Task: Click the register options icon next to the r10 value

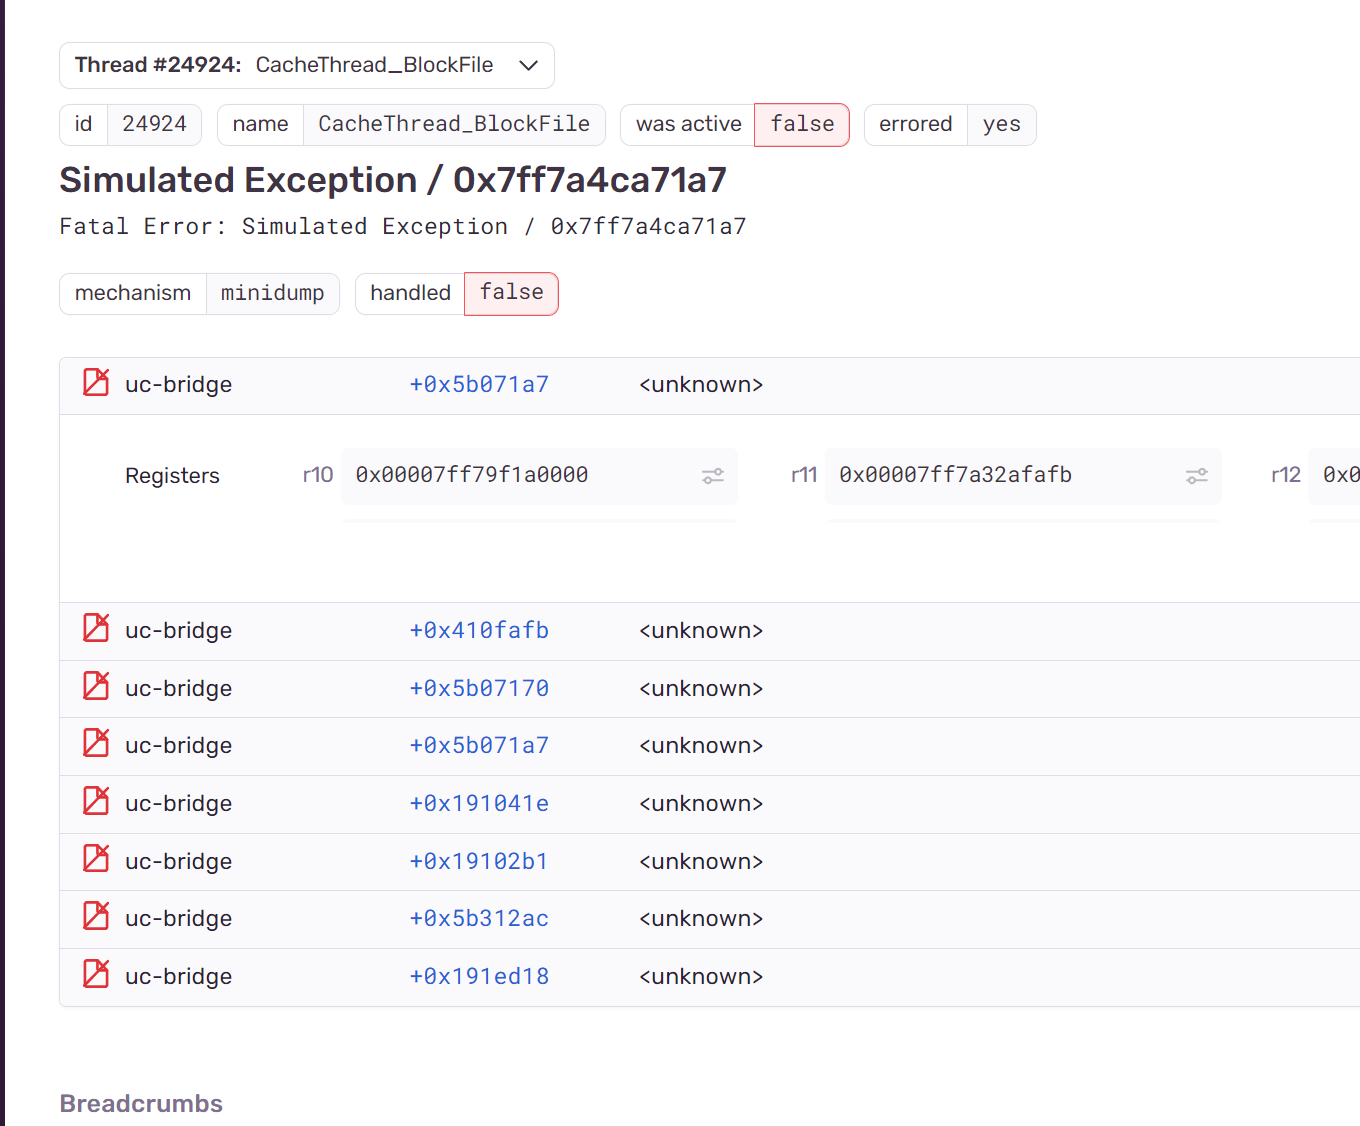Action: tap(712, 475)
